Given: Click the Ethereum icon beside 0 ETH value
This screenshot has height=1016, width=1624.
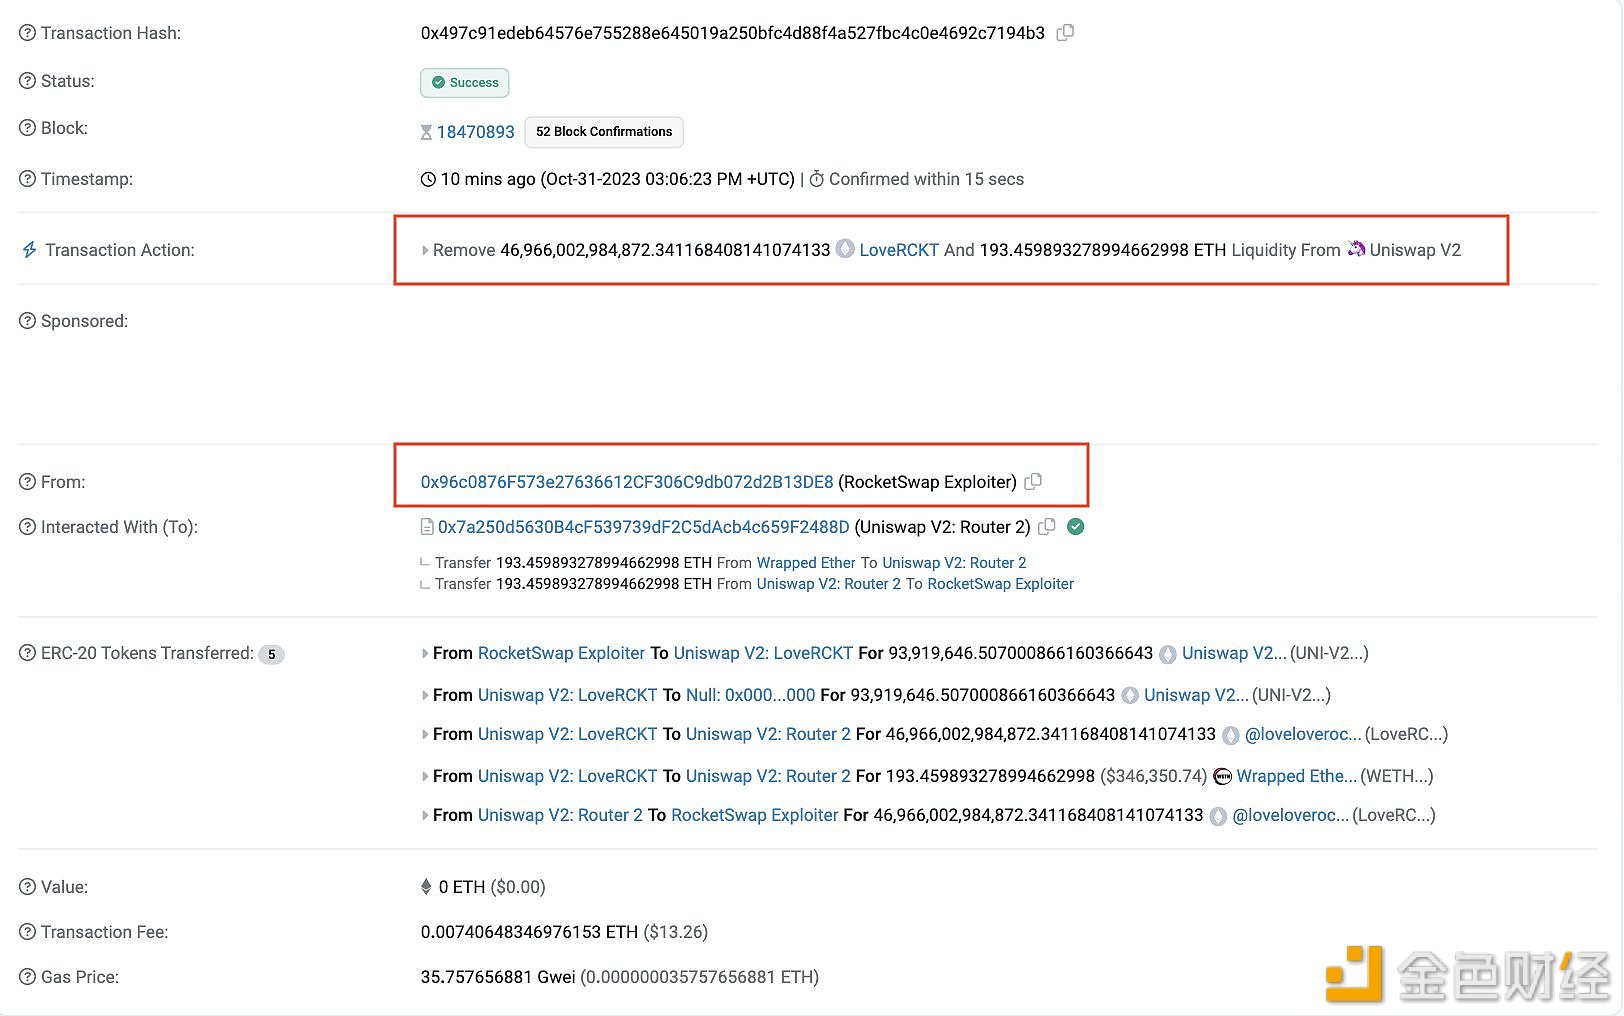Looking at the screenshot, I should pyautogui.click(x=426, y=887).
